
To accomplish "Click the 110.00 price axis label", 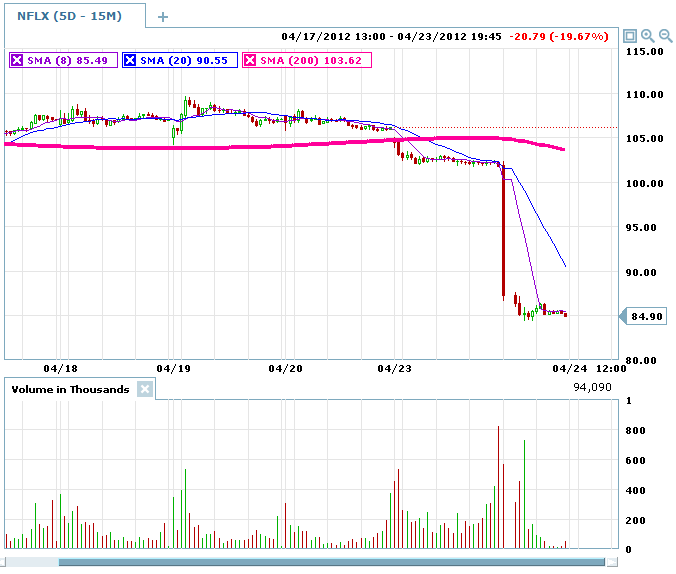I will (x=645, y=94).
